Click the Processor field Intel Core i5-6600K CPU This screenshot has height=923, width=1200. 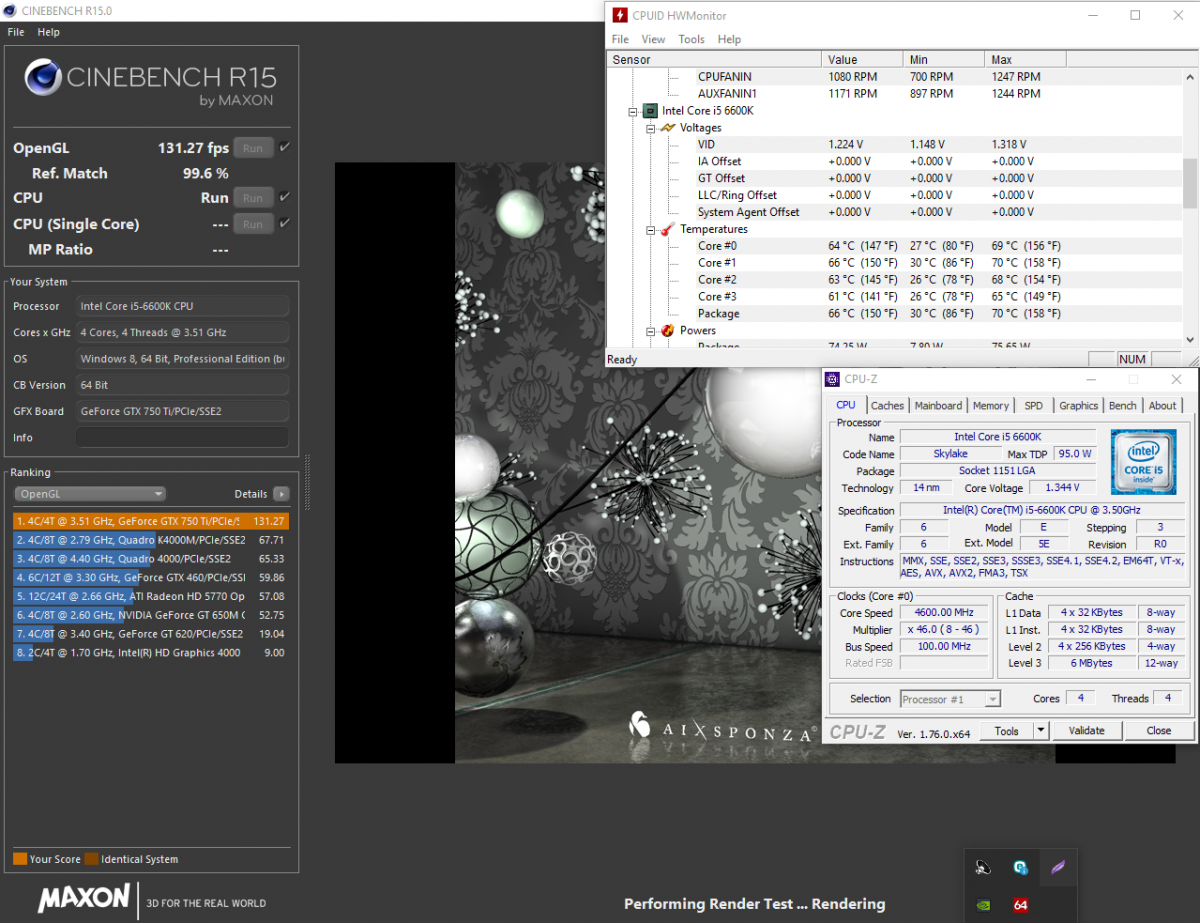click(x=182, y=306)
